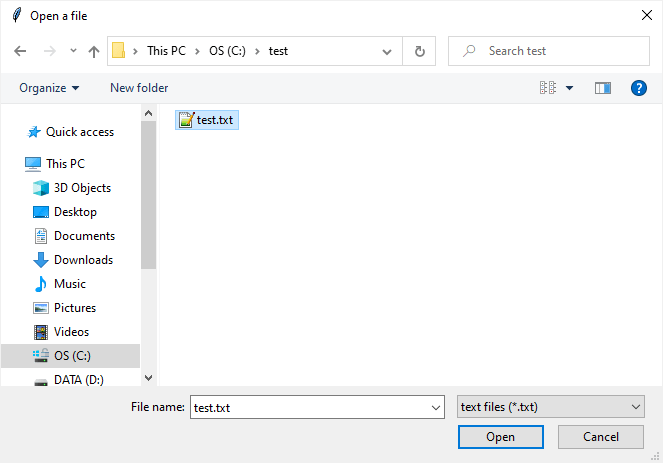Expand the chevron after OS (C:) breadcrumb
Image resolution: width=663 pixels, height=463 pixels.
coord(257,51)
